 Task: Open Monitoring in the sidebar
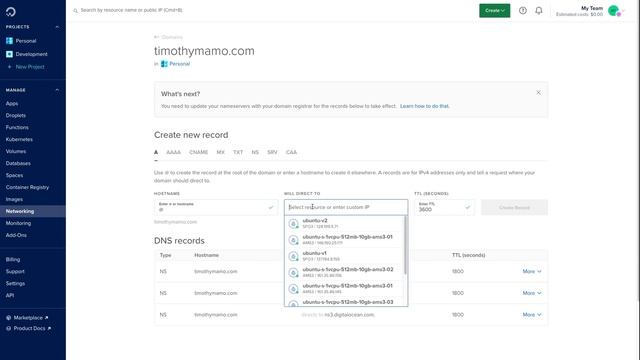click(x=18, y=223)
